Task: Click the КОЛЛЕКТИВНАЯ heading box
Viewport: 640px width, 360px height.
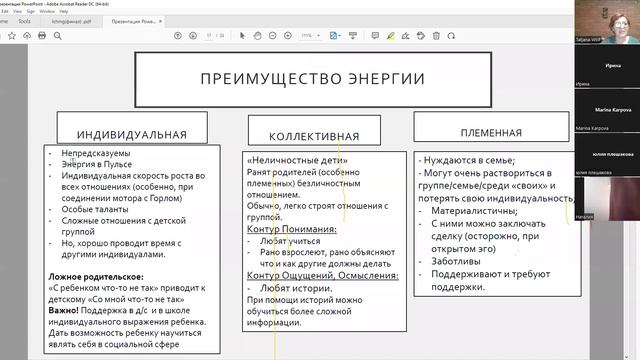Action: click(x=314, y=130)
